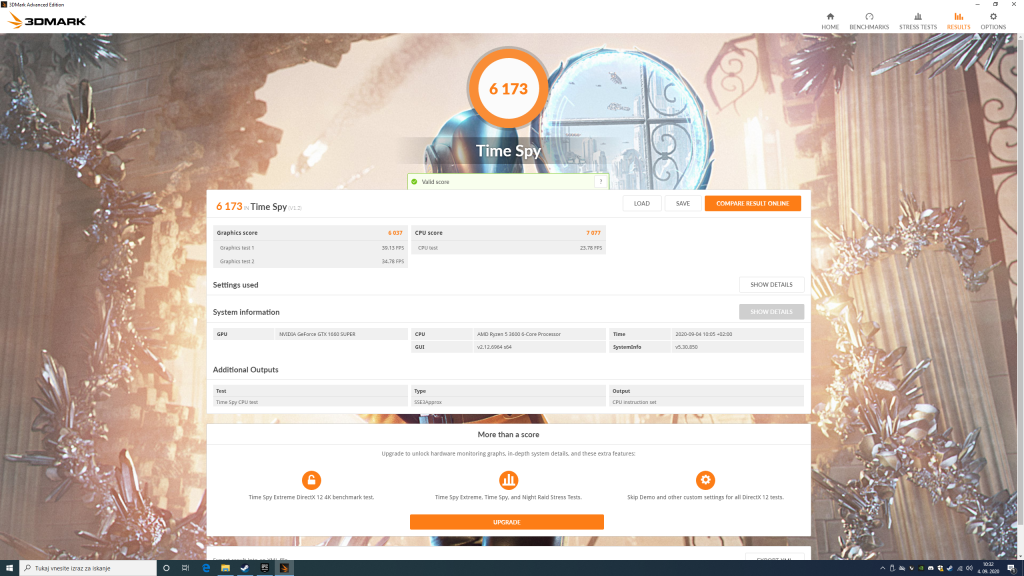Click the Time Spy CPU test output row

pyautogui.click(x=310, y=402)
